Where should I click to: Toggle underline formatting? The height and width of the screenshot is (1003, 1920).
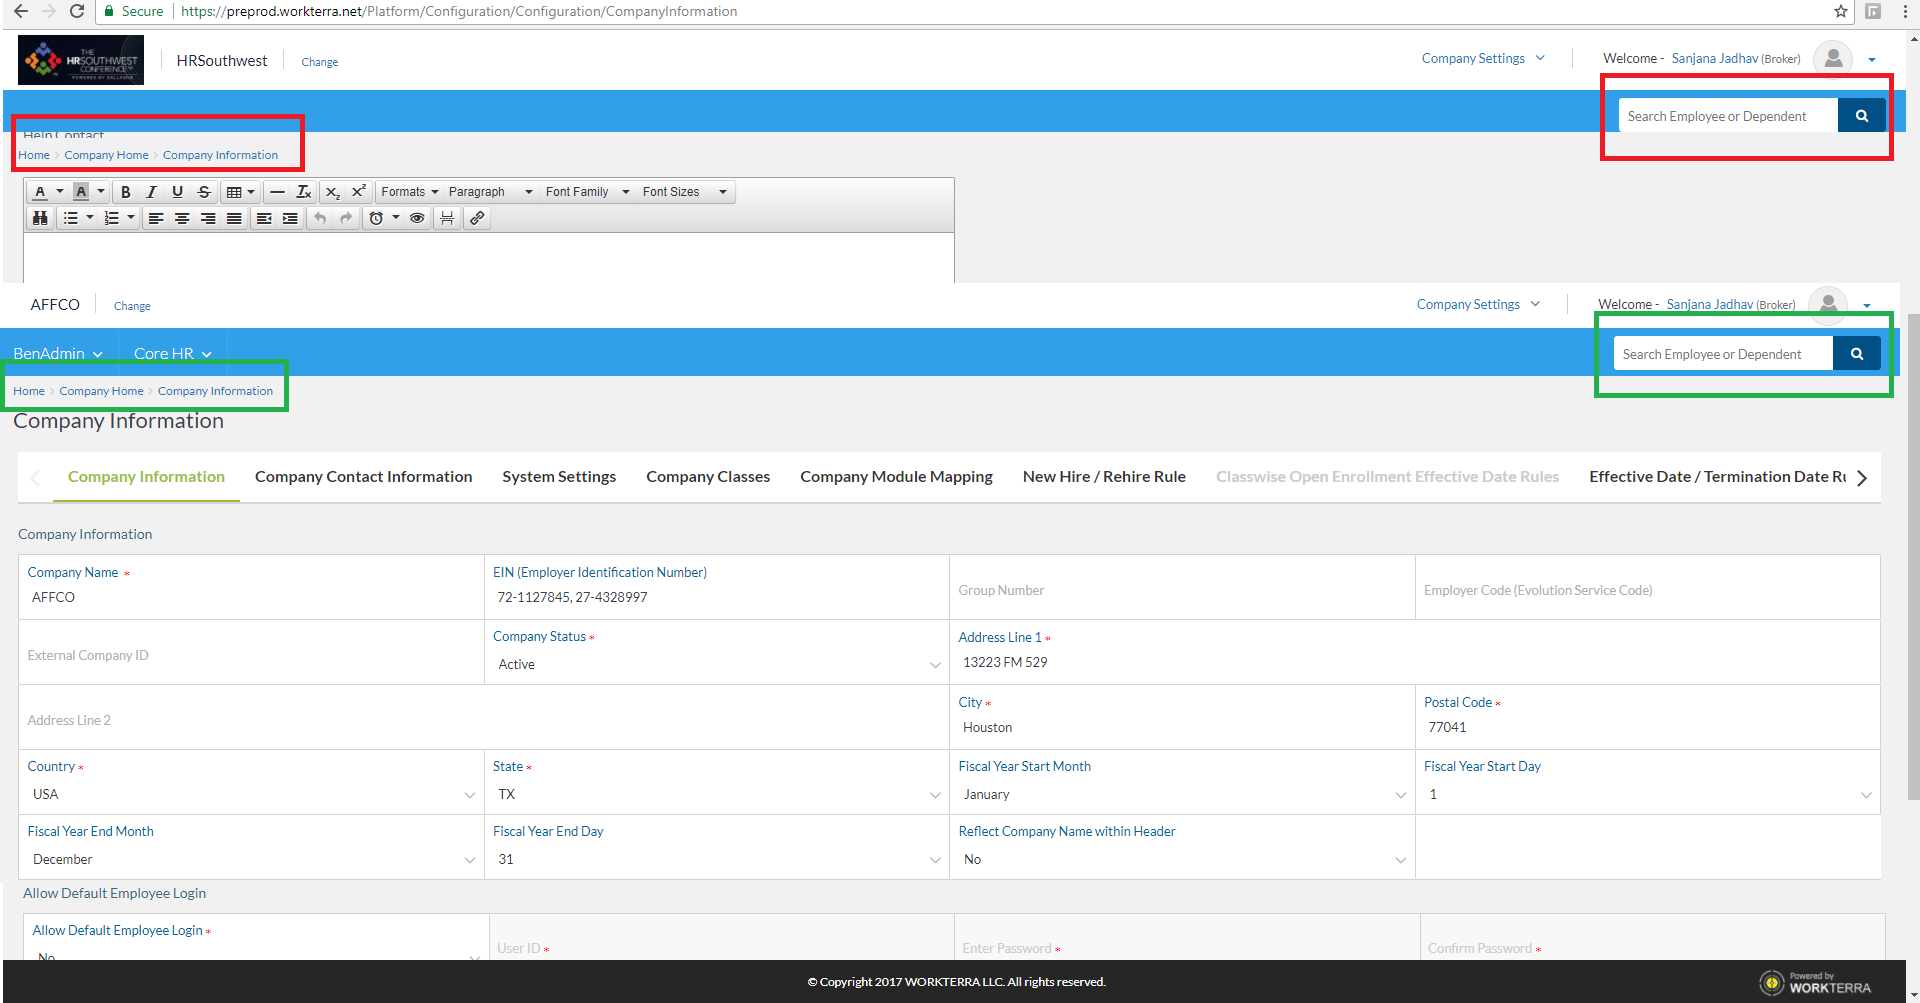[x=178, y=192]
